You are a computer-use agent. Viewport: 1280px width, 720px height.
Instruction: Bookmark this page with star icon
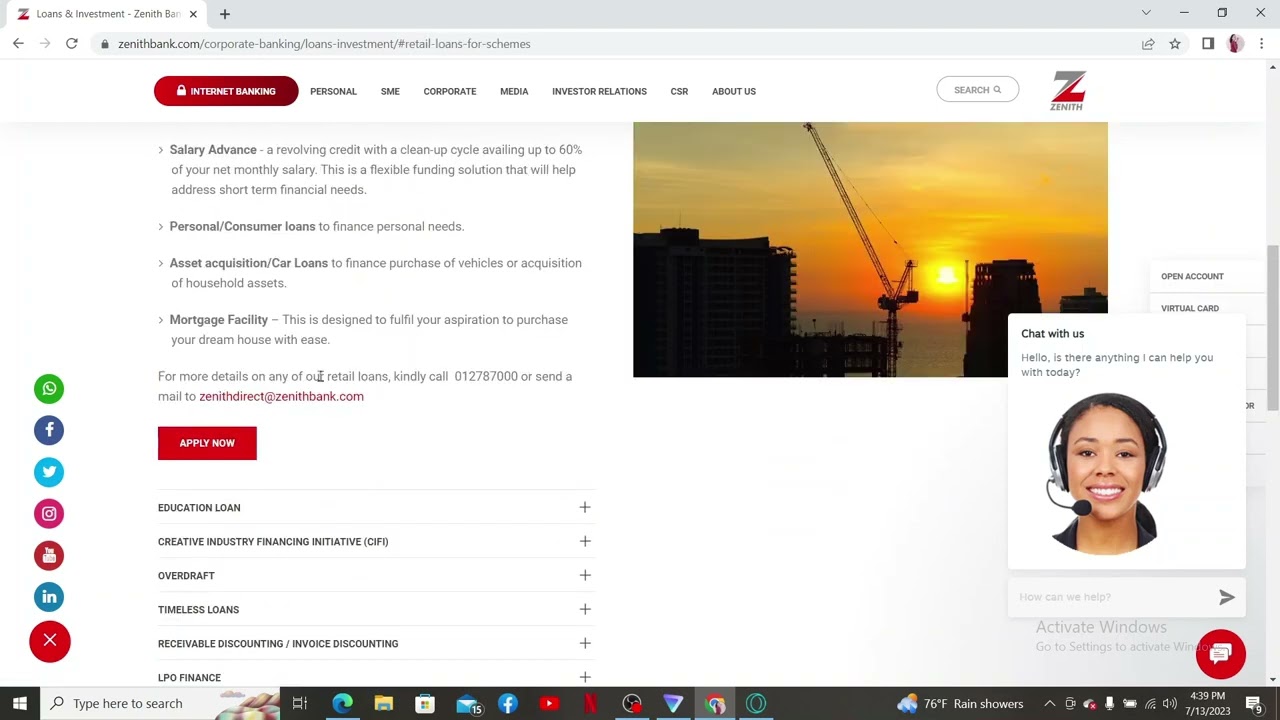1175,44
